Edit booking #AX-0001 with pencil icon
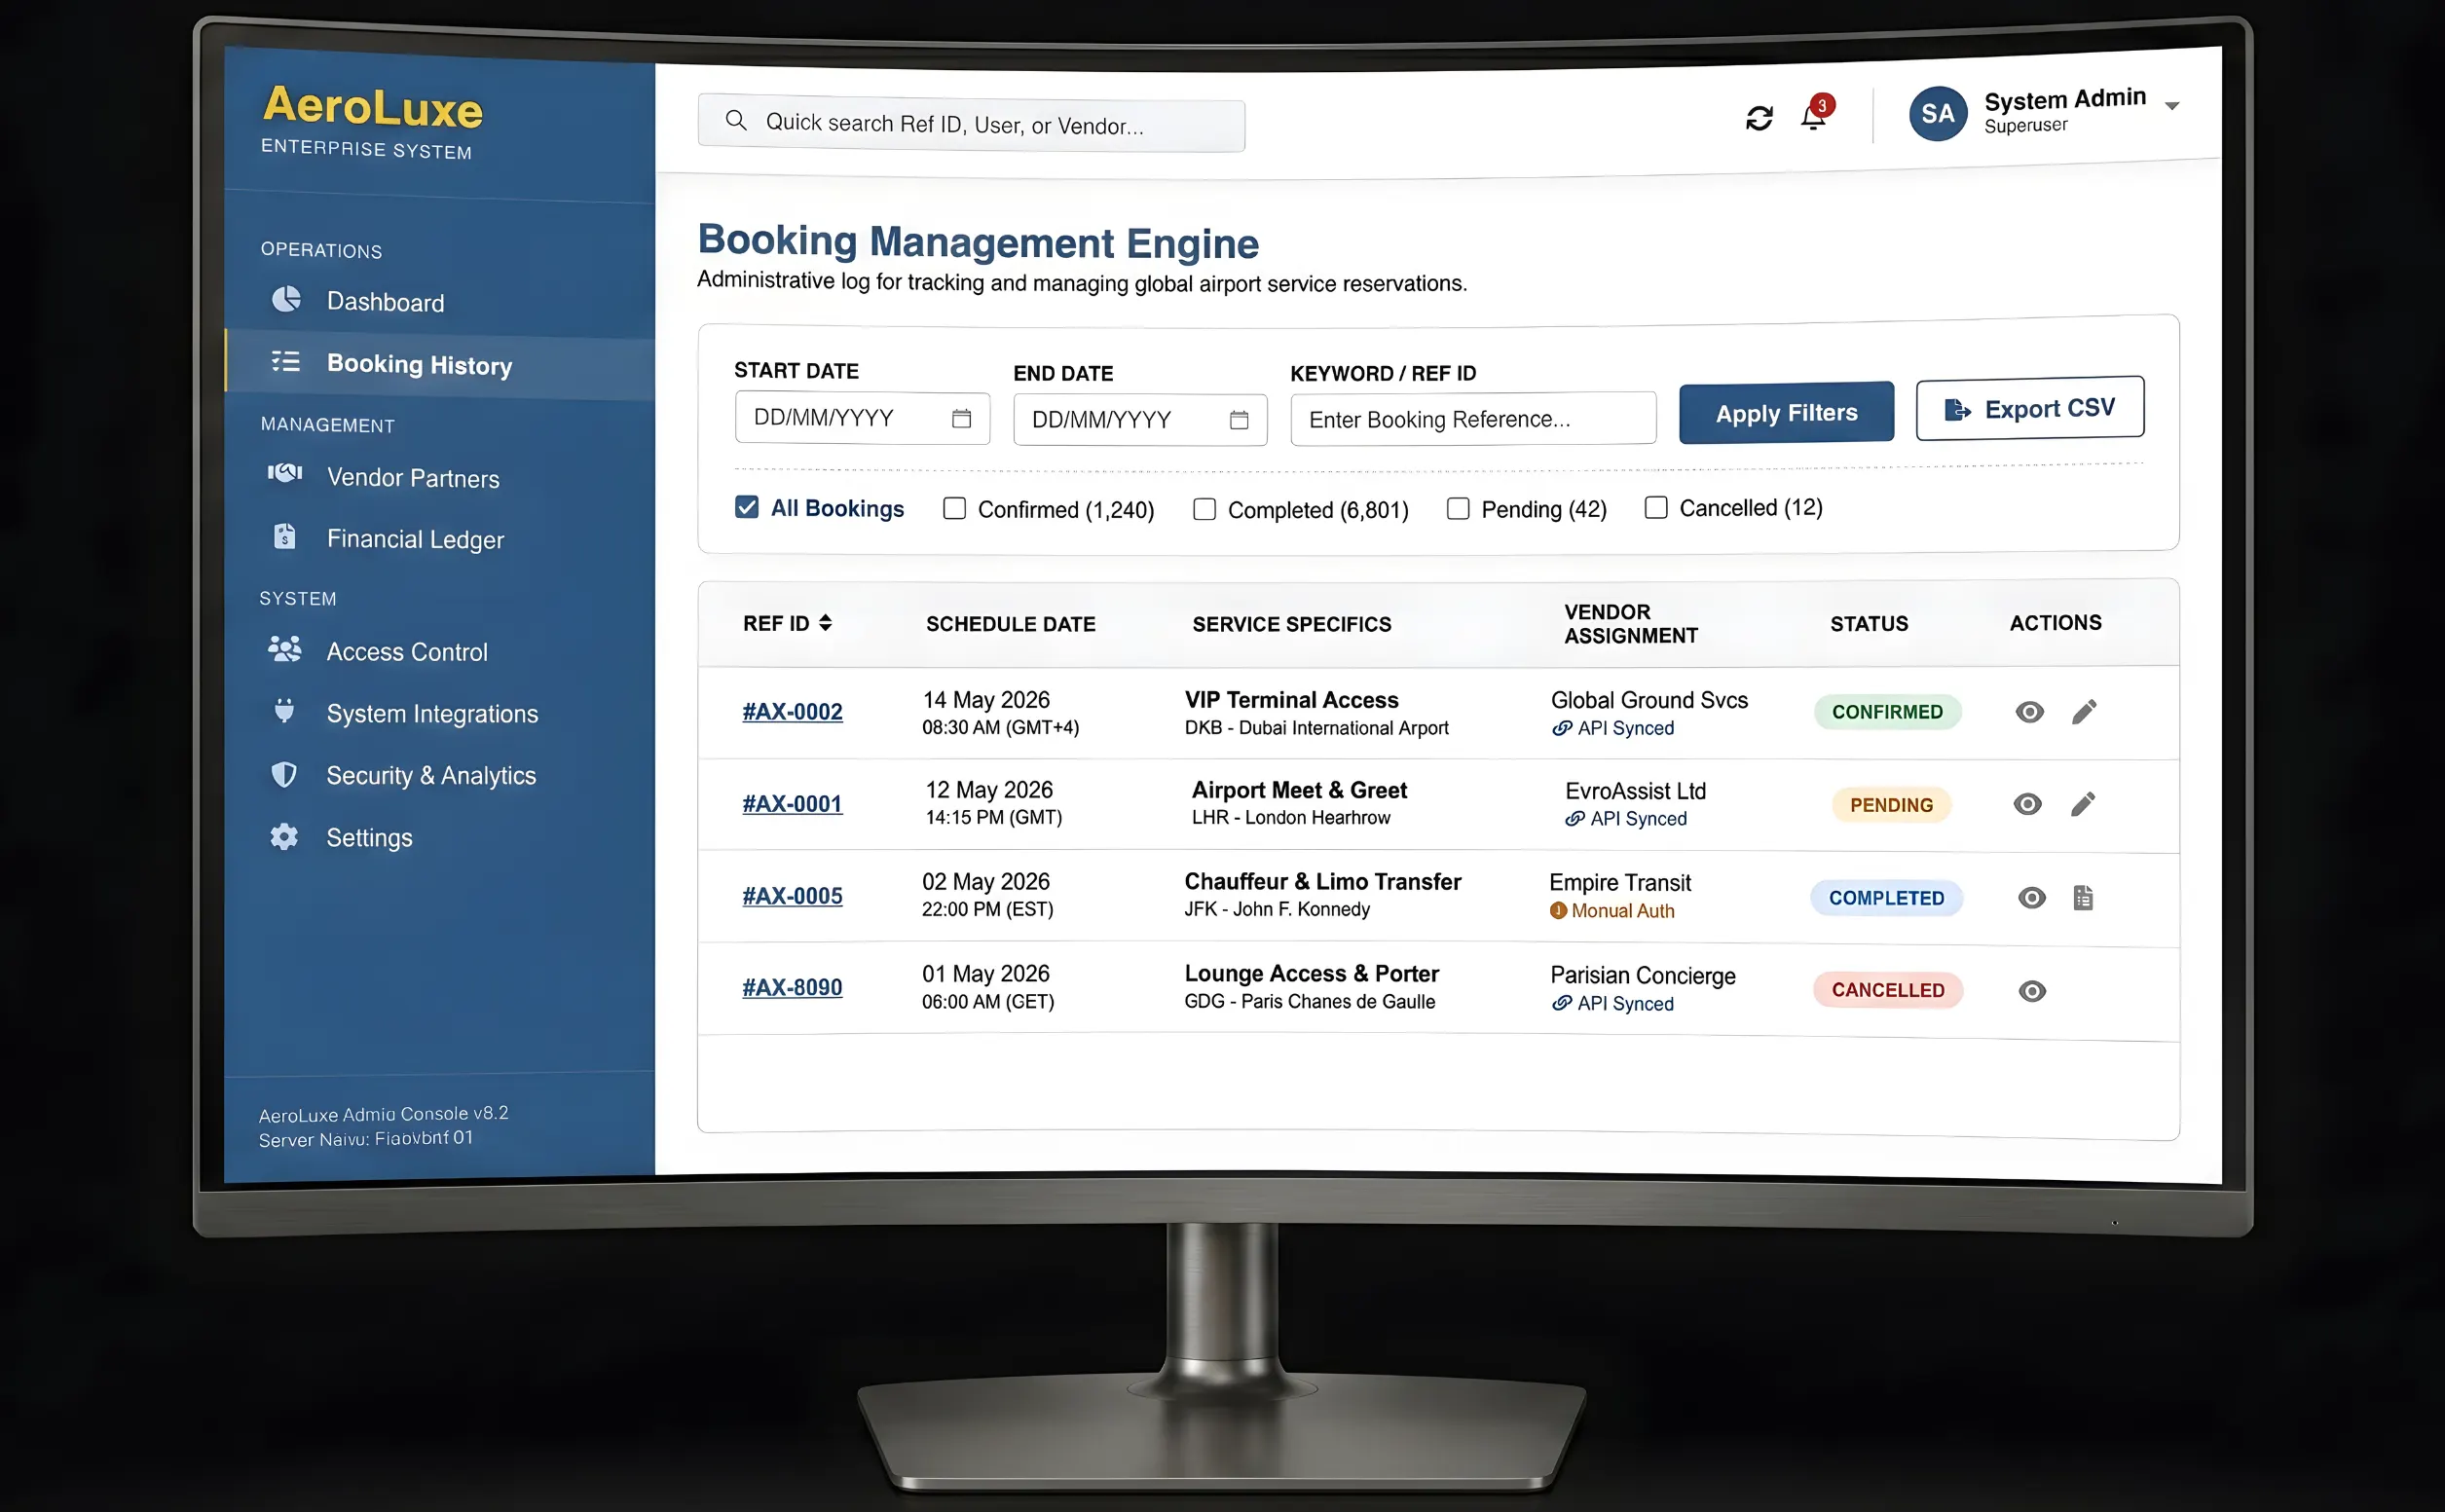 (x=2083, y=804)
